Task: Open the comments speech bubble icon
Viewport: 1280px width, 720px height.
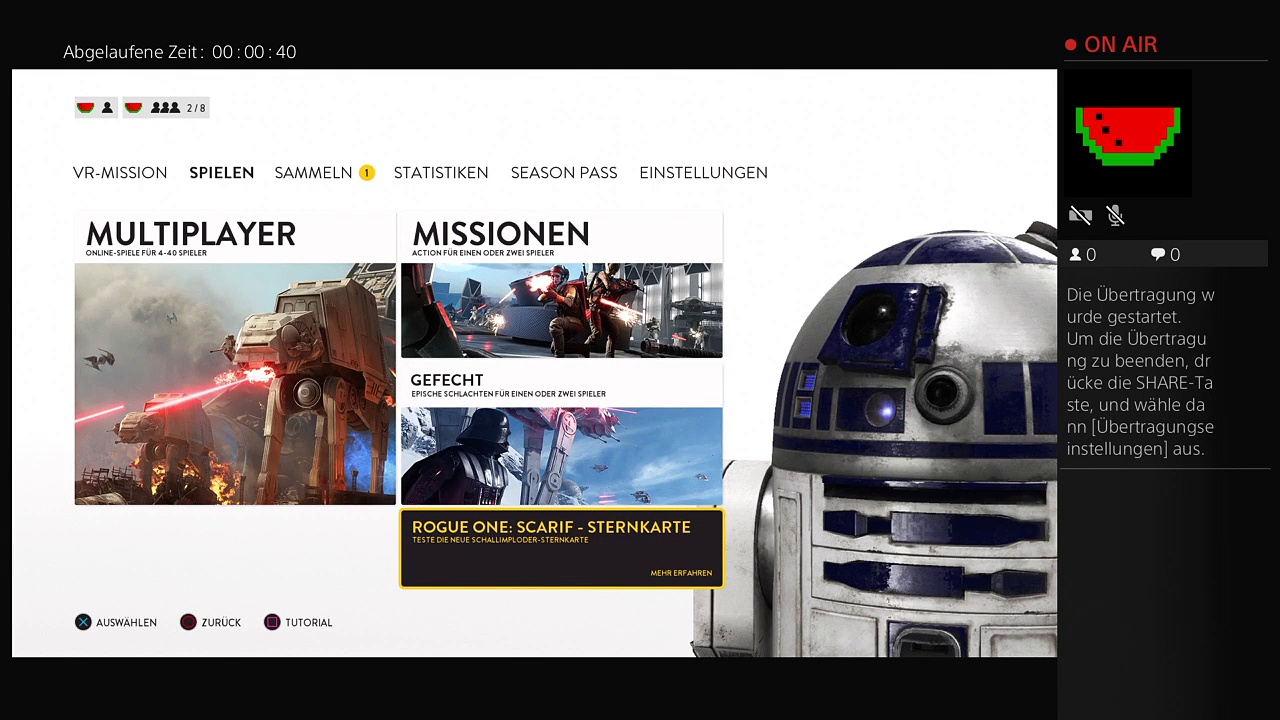Action: 1158,255
